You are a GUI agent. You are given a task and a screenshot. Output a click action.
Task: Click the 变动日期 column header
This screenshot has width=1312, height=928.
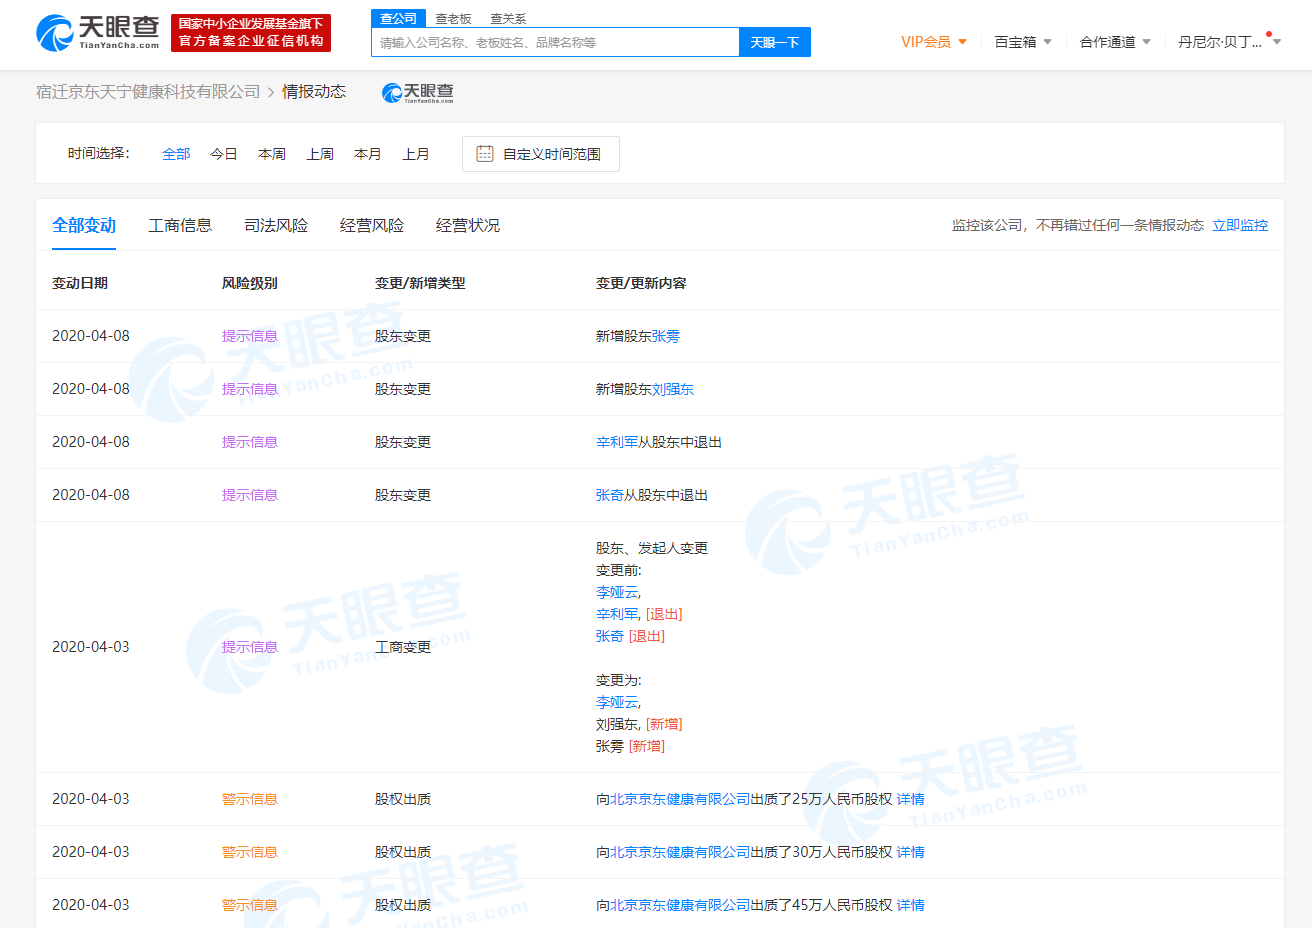pos(80,283)
